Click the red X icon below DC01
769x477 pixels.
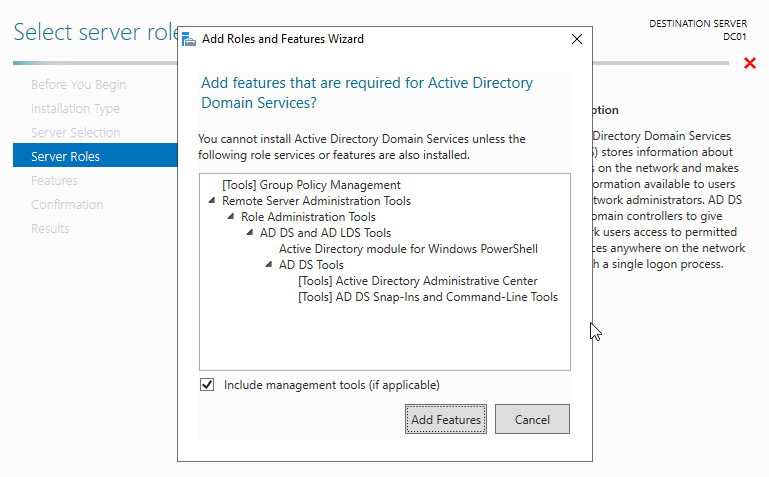coord(749,63)
